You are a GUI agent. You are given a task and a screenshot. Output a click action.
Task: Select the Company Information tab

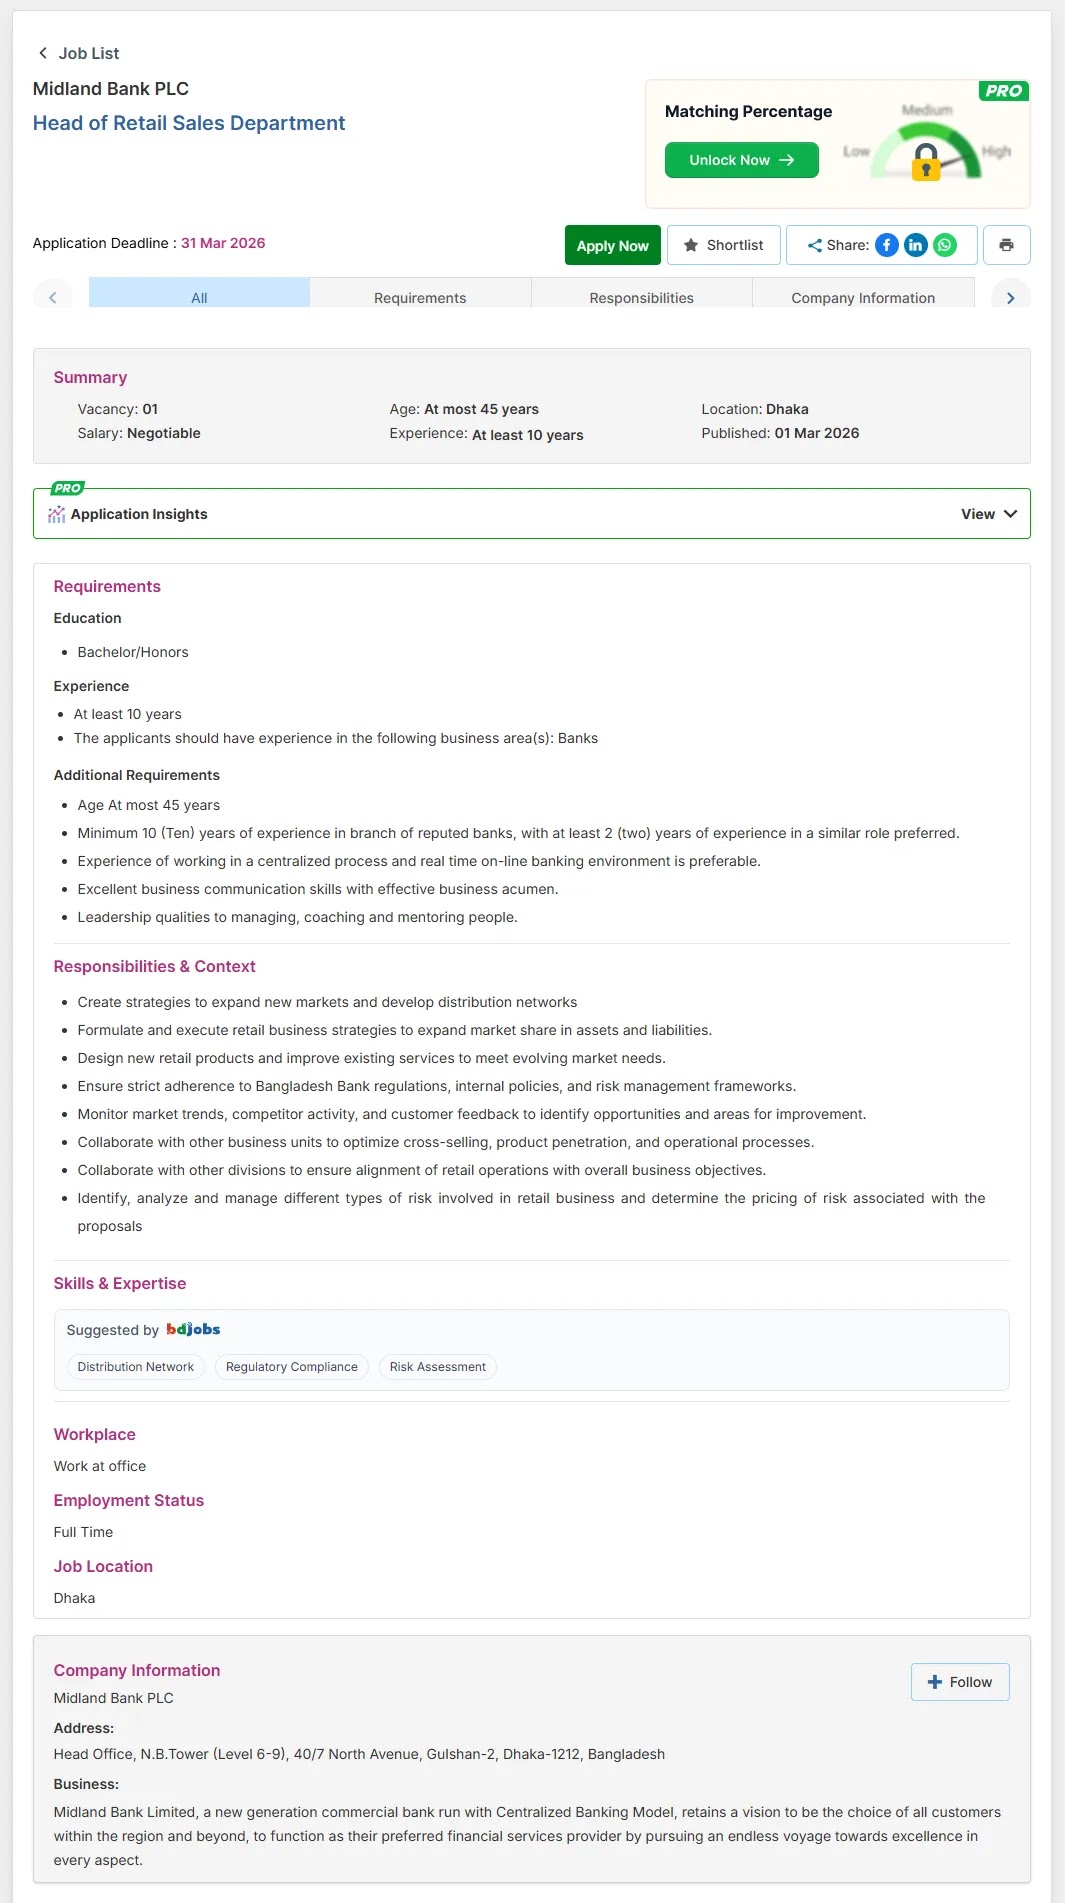(x=863, y=297)
